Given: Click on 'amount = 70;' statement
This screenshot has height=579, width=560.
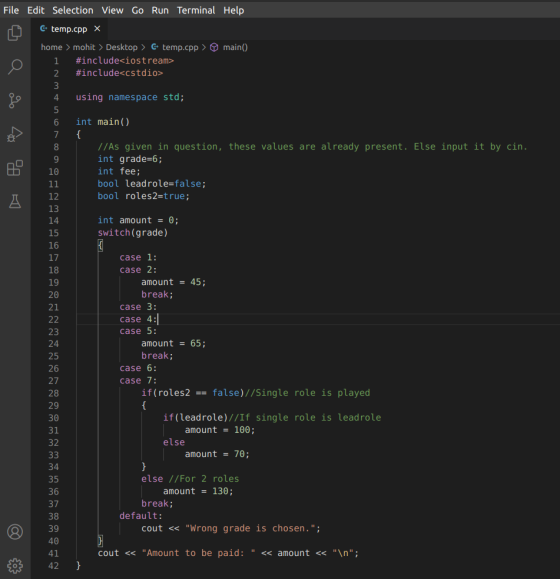Looking at the screenshot, I should (x=217, y=454).
